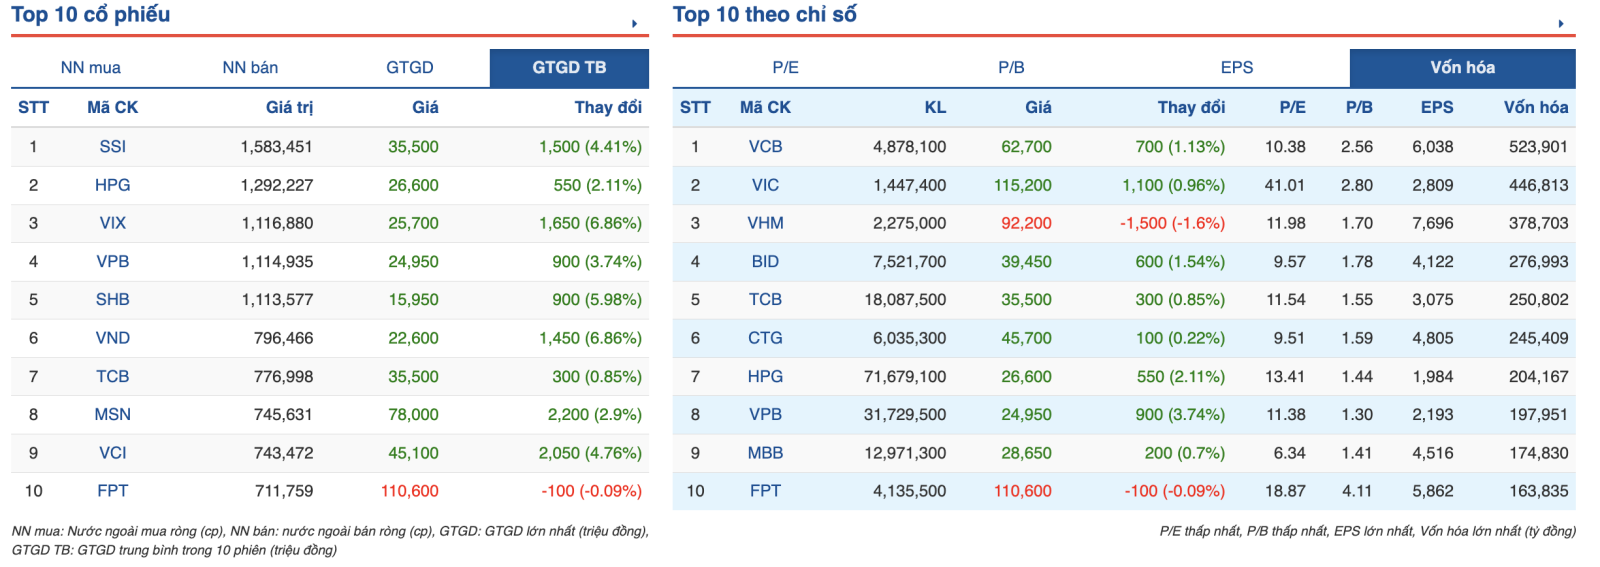The height and width of the screenshot is (567, 1600).
Task: Open the arrow next to Top 10 theo chỉ số
Action: click(x=1561, y=23)
